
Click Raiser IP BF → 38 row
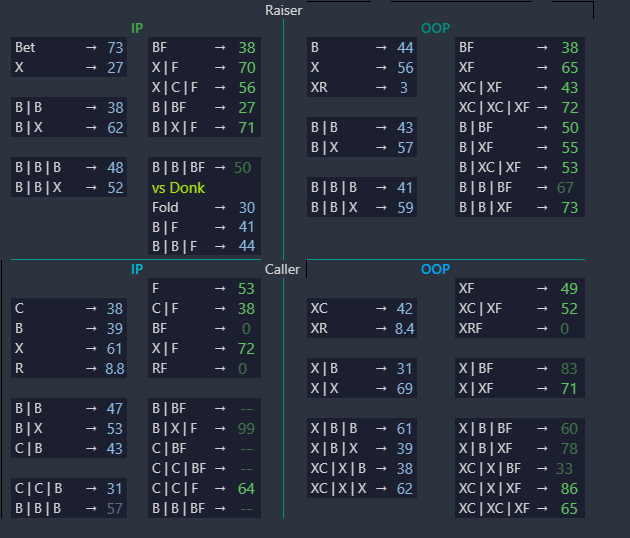coord(205,47)
